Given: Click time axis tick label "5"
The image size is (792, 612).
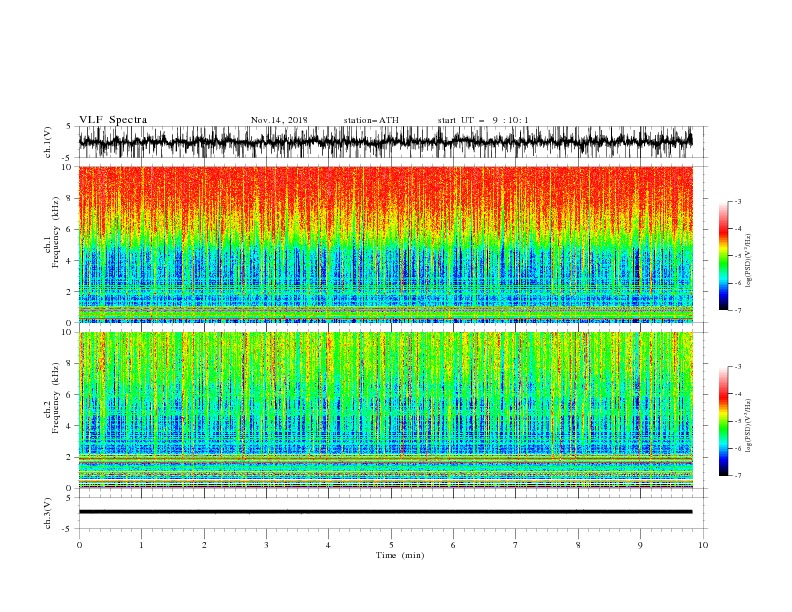Looking at the screenshot, I should (x=391, y=545).
